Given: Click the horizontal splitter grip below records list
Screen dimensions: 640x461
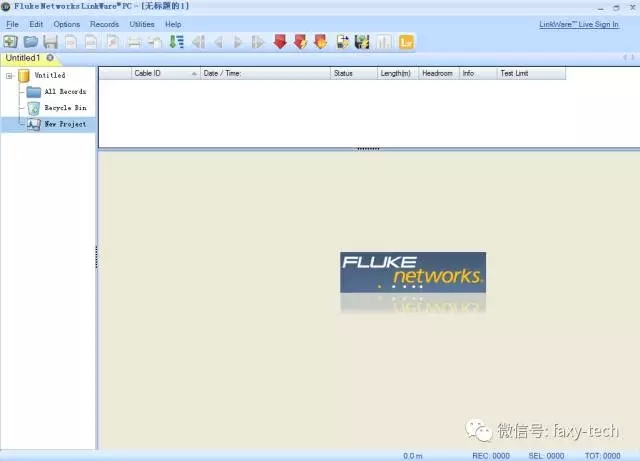Looking at the screenshot, I should click(x=368, y=149).
